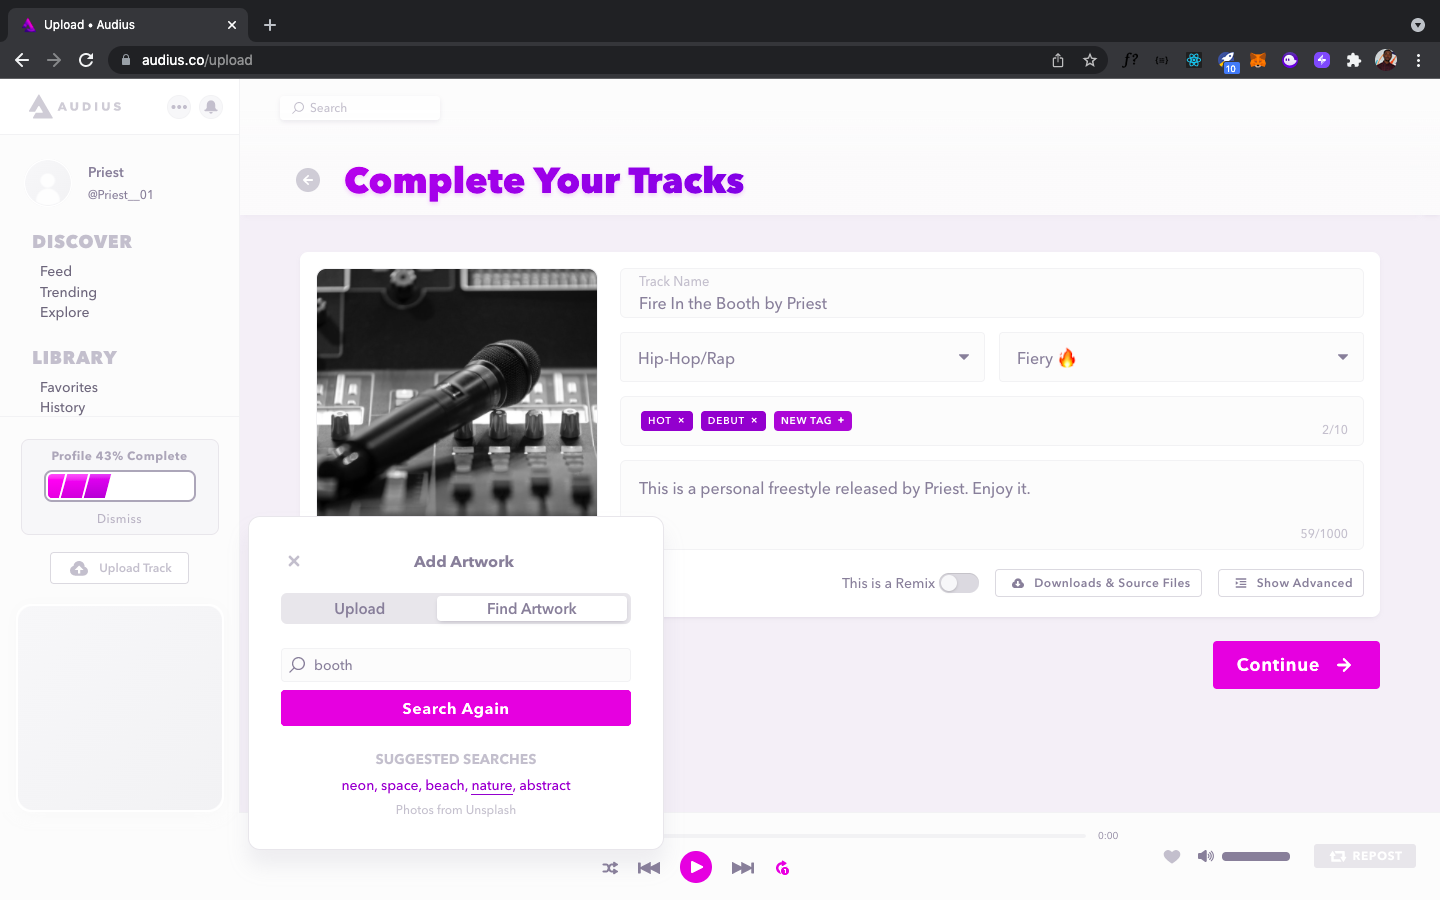Open the Fiery mood dropdown
The image size is (1440, 900).
(1181, 358)
